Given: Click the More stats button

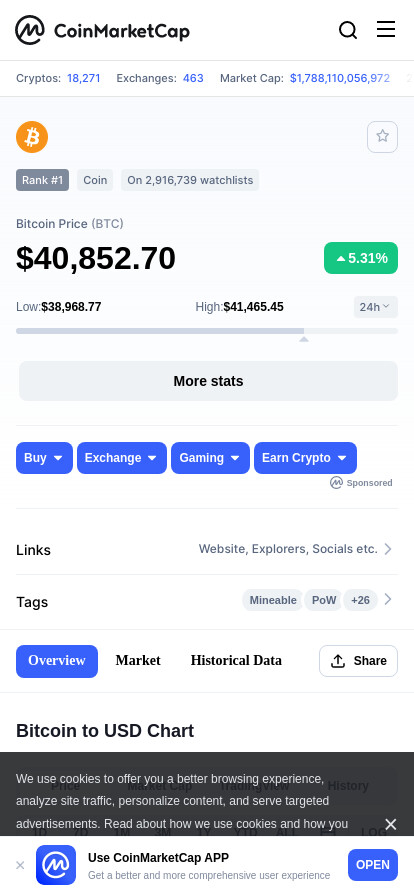Looking at the screenshot, I should [208, 381].
